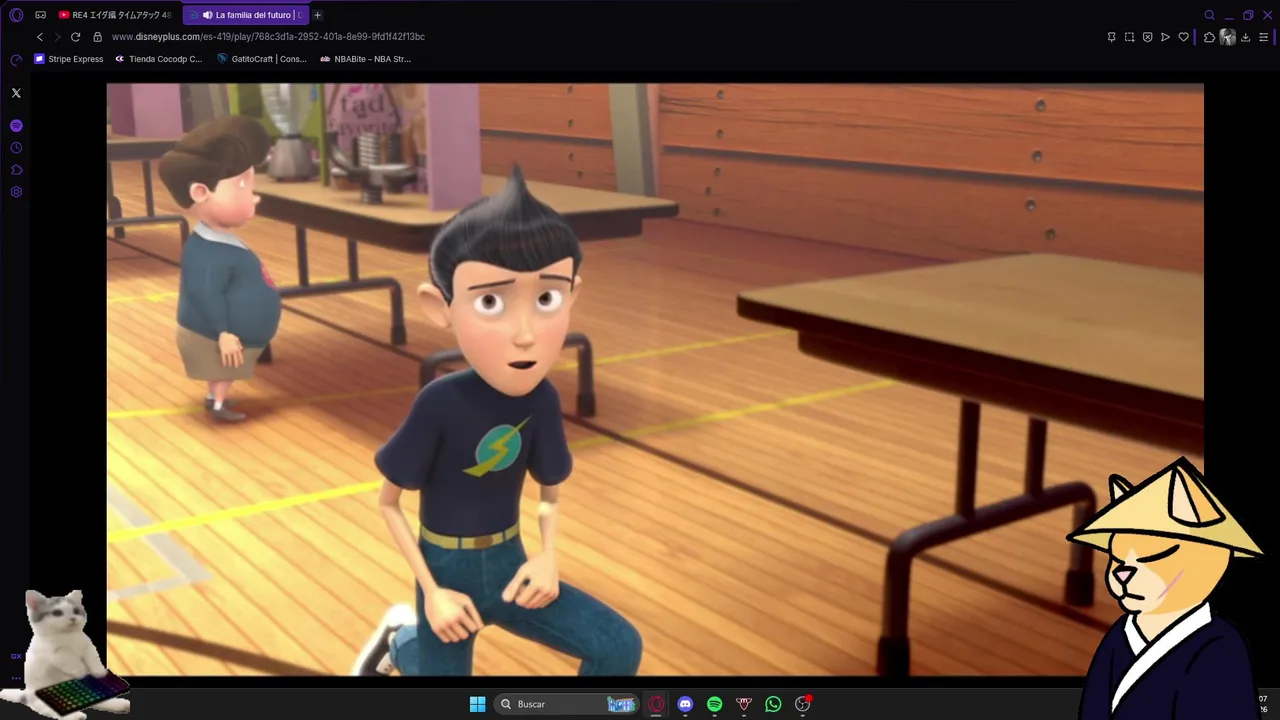
Task: Open the NBABite bookmark
Action: tap(365, 59)
